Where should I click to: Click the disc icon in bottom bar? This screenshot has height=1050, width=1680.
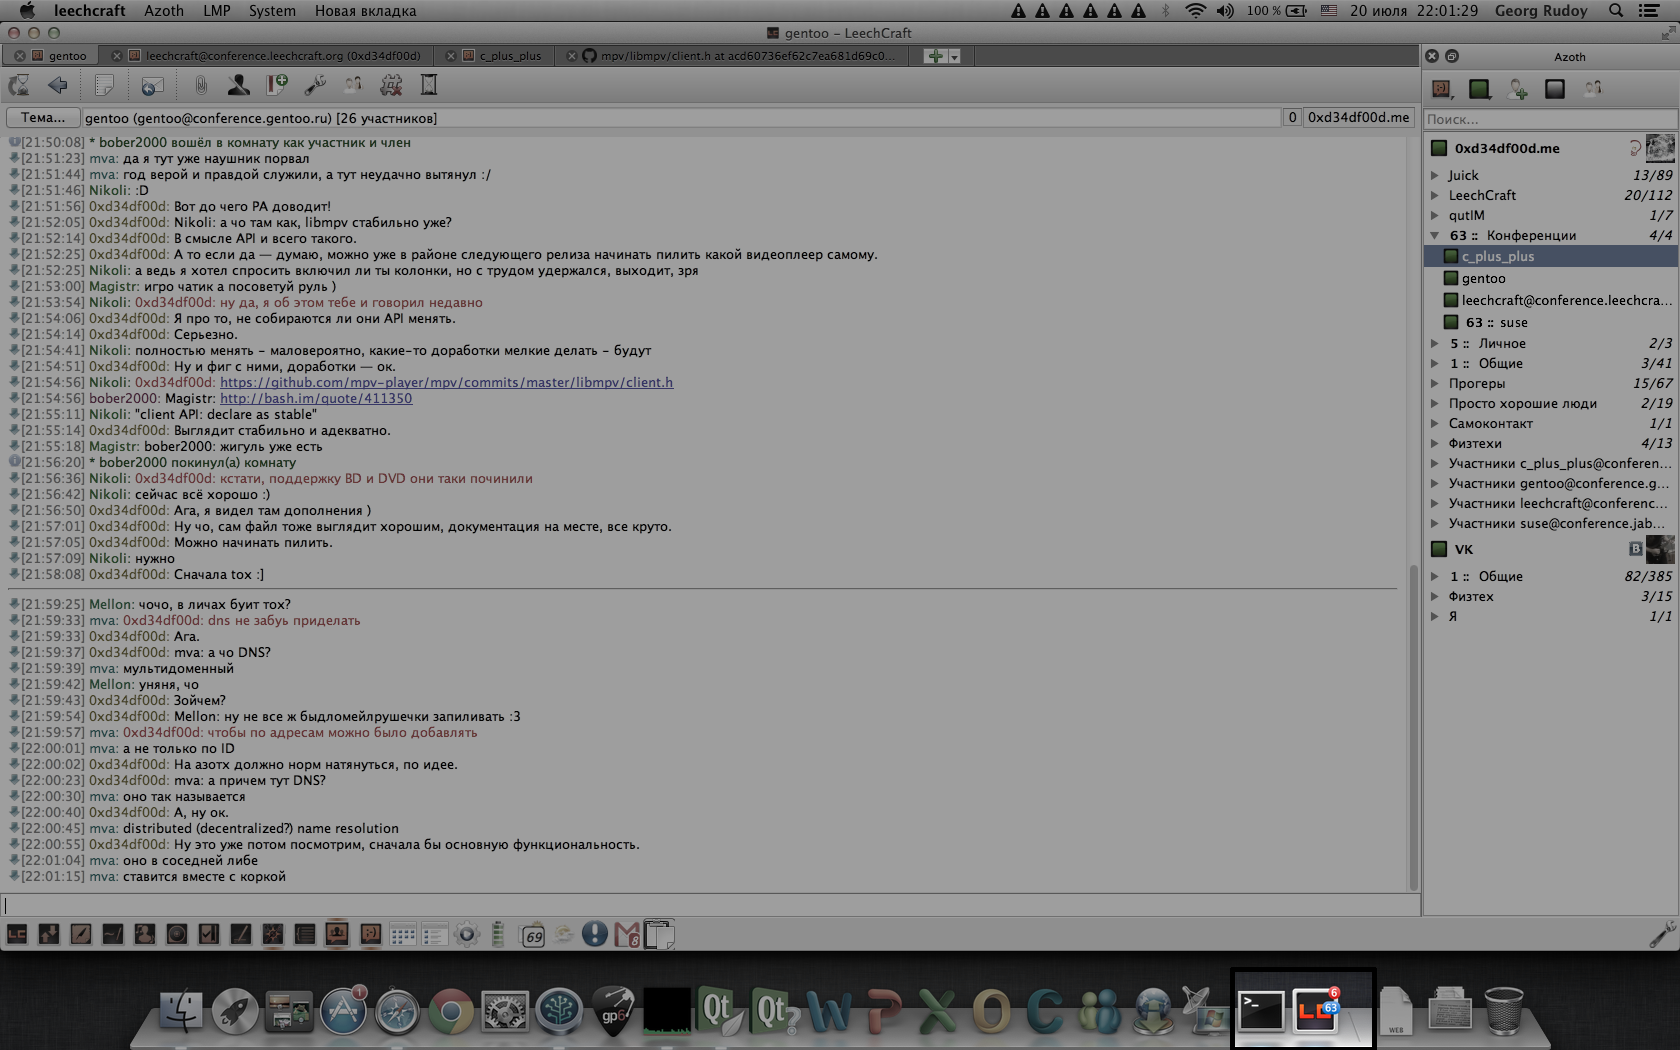pos(177,934)
